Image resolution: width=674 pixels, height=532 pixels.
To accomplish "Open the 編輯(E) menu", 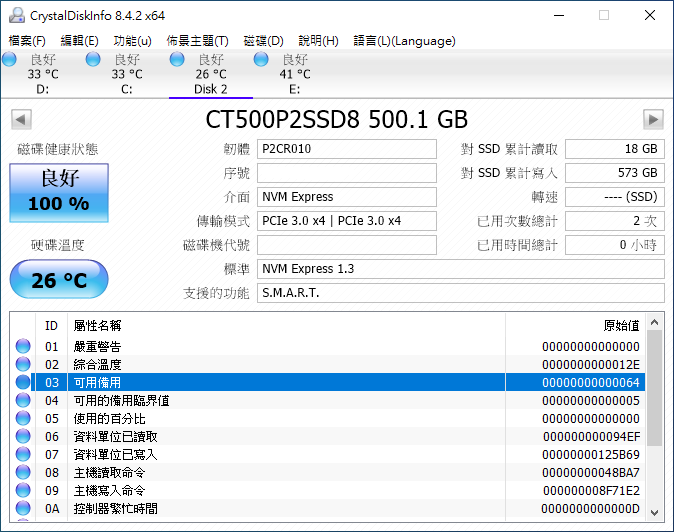I will [80, 41].
